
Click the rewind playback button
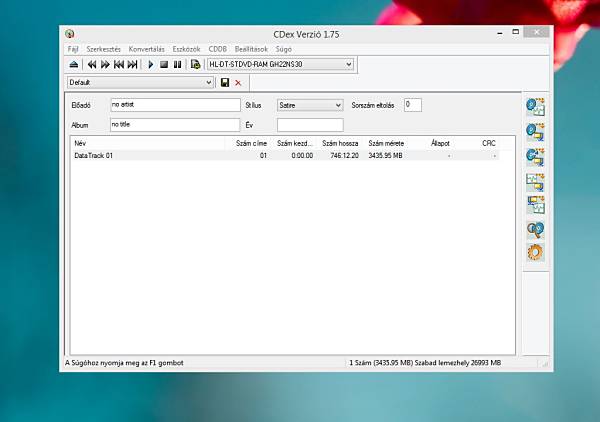coord(92,65)
